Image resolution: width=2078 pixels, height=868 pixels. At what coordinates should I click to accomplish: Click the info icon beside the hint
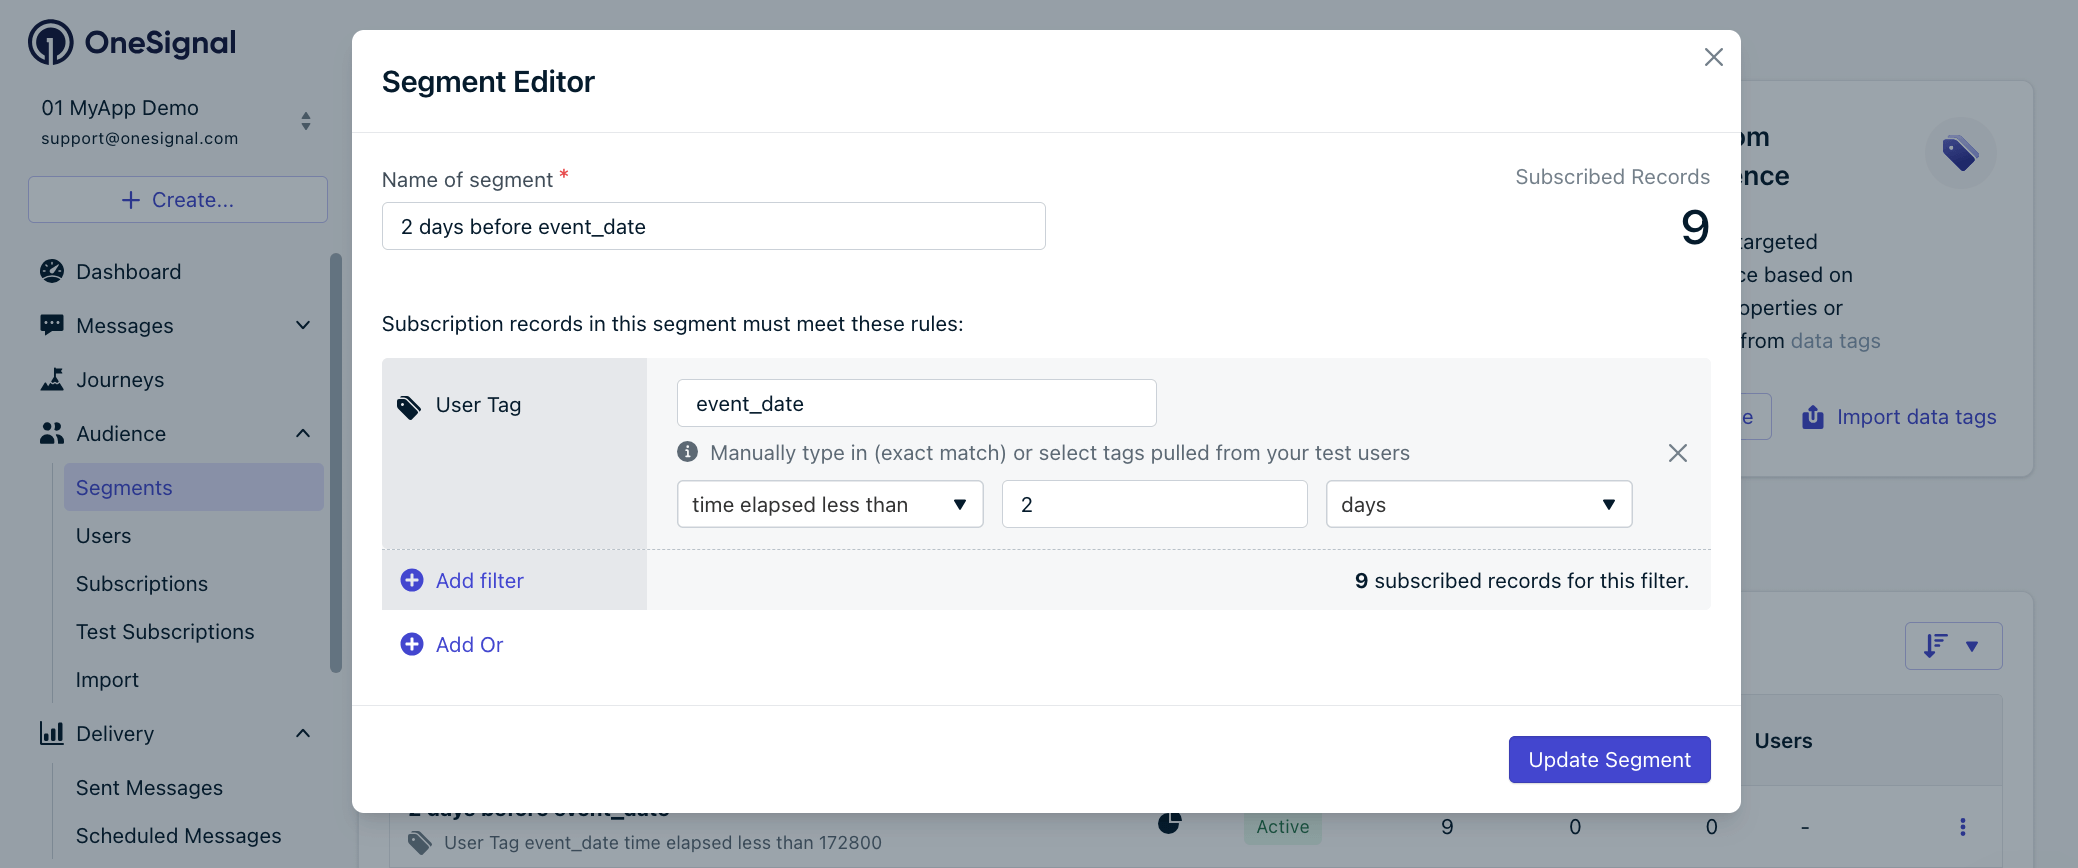tap(687, 452)
